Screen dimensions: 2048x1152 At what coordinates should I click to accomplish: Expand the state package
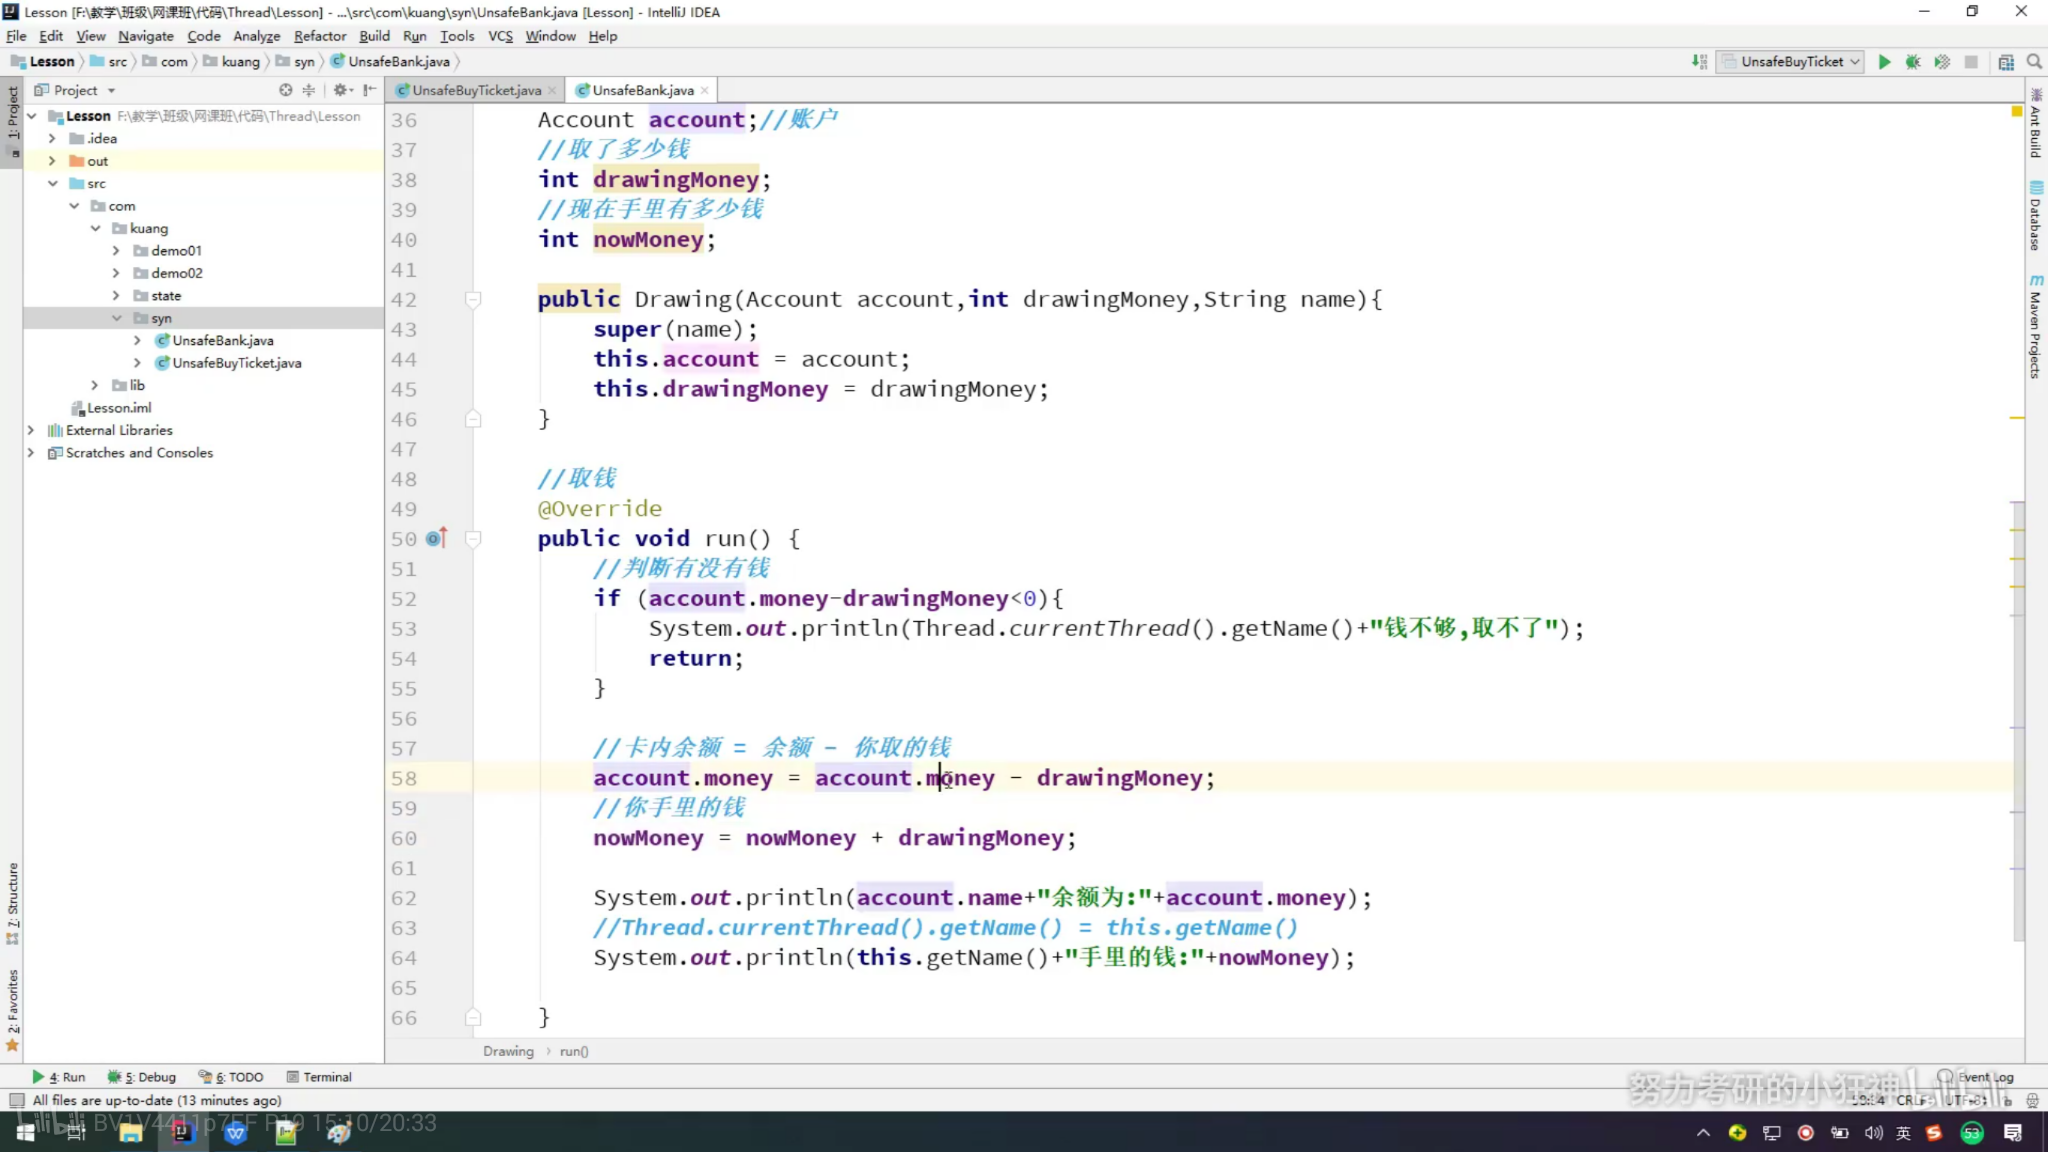116,295
